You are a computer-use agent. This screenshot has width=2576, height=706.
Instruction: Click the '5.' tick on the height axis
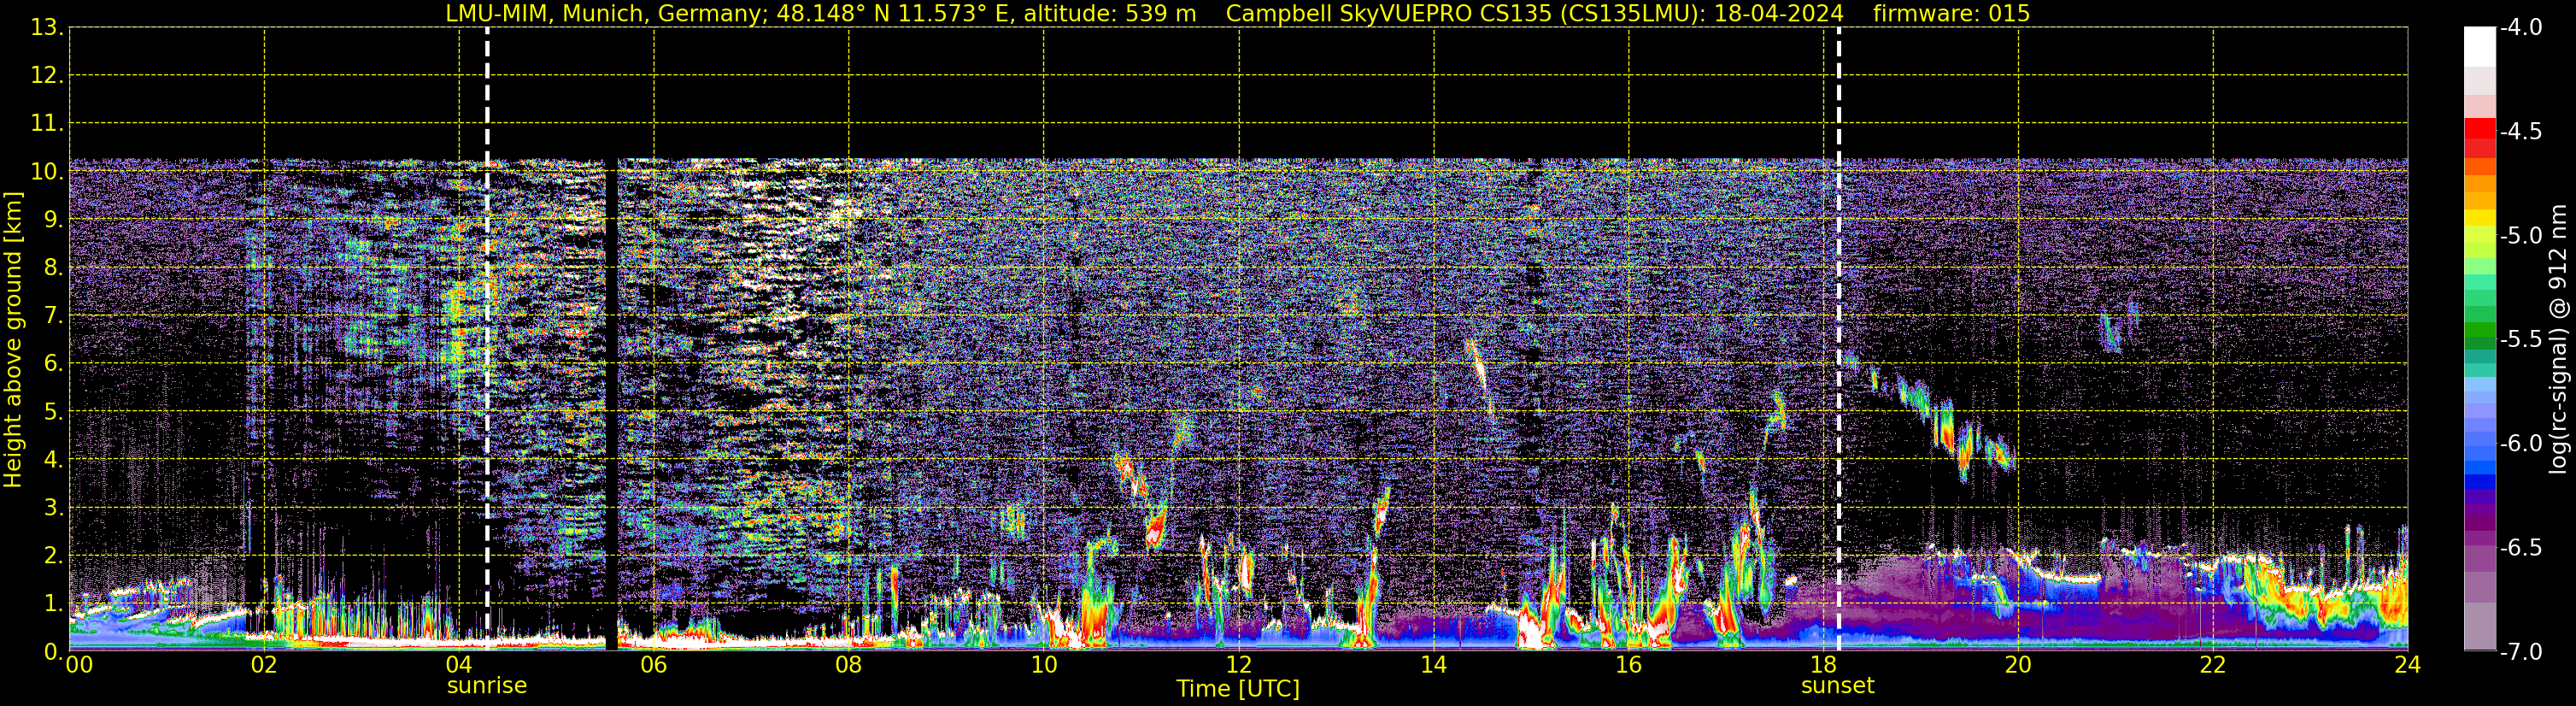[x=52, y=411]
